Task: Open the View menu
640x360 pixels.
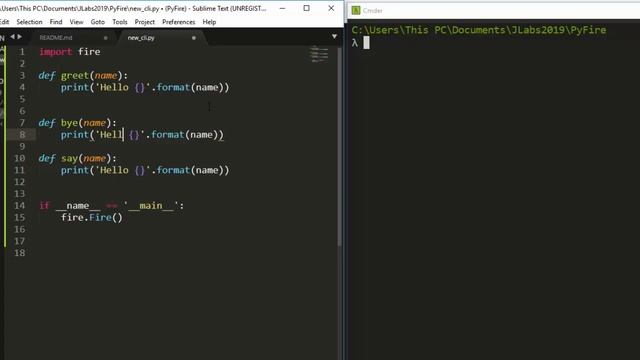Action: [76, 22]
